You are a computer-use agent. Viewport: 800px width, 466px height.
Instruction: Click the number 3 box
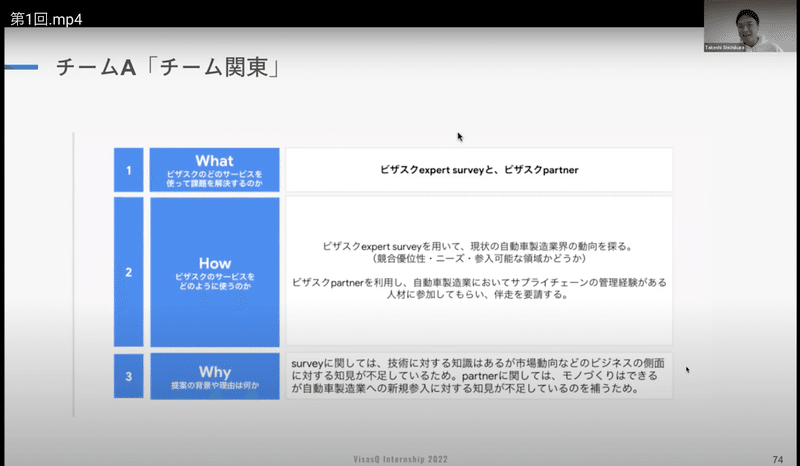click(129, 376)
